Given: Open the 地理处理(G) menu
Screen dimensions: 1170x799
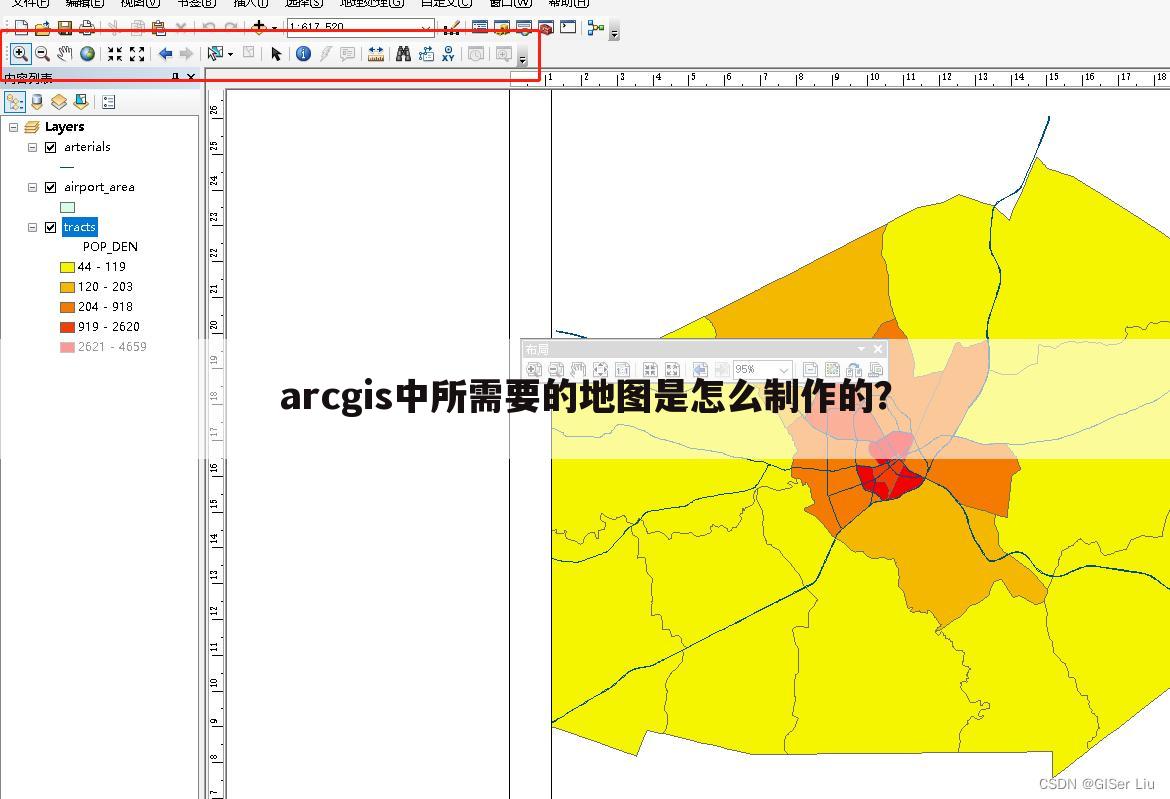Looking at the screenshot, I should pos(372,3).
